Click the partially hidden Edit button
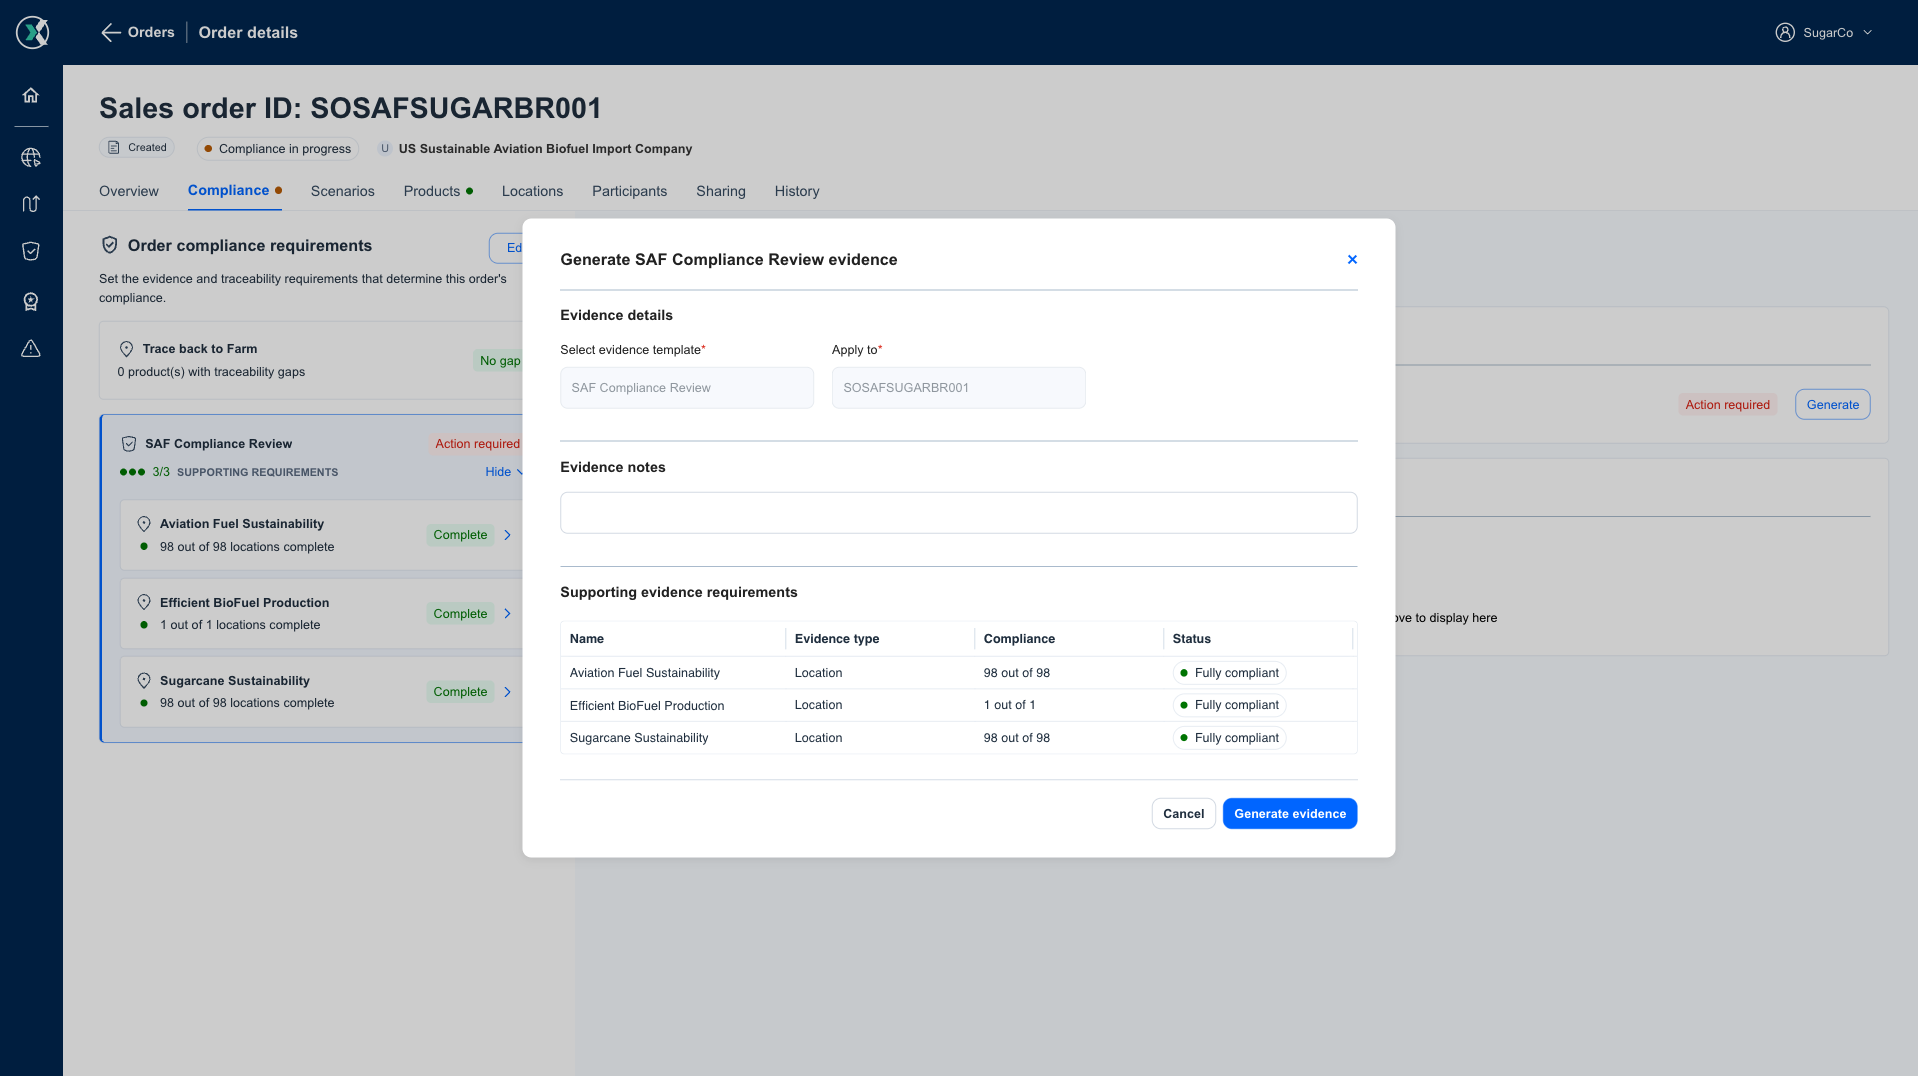Screen dimensions: 1918x1076 point(507,248)
